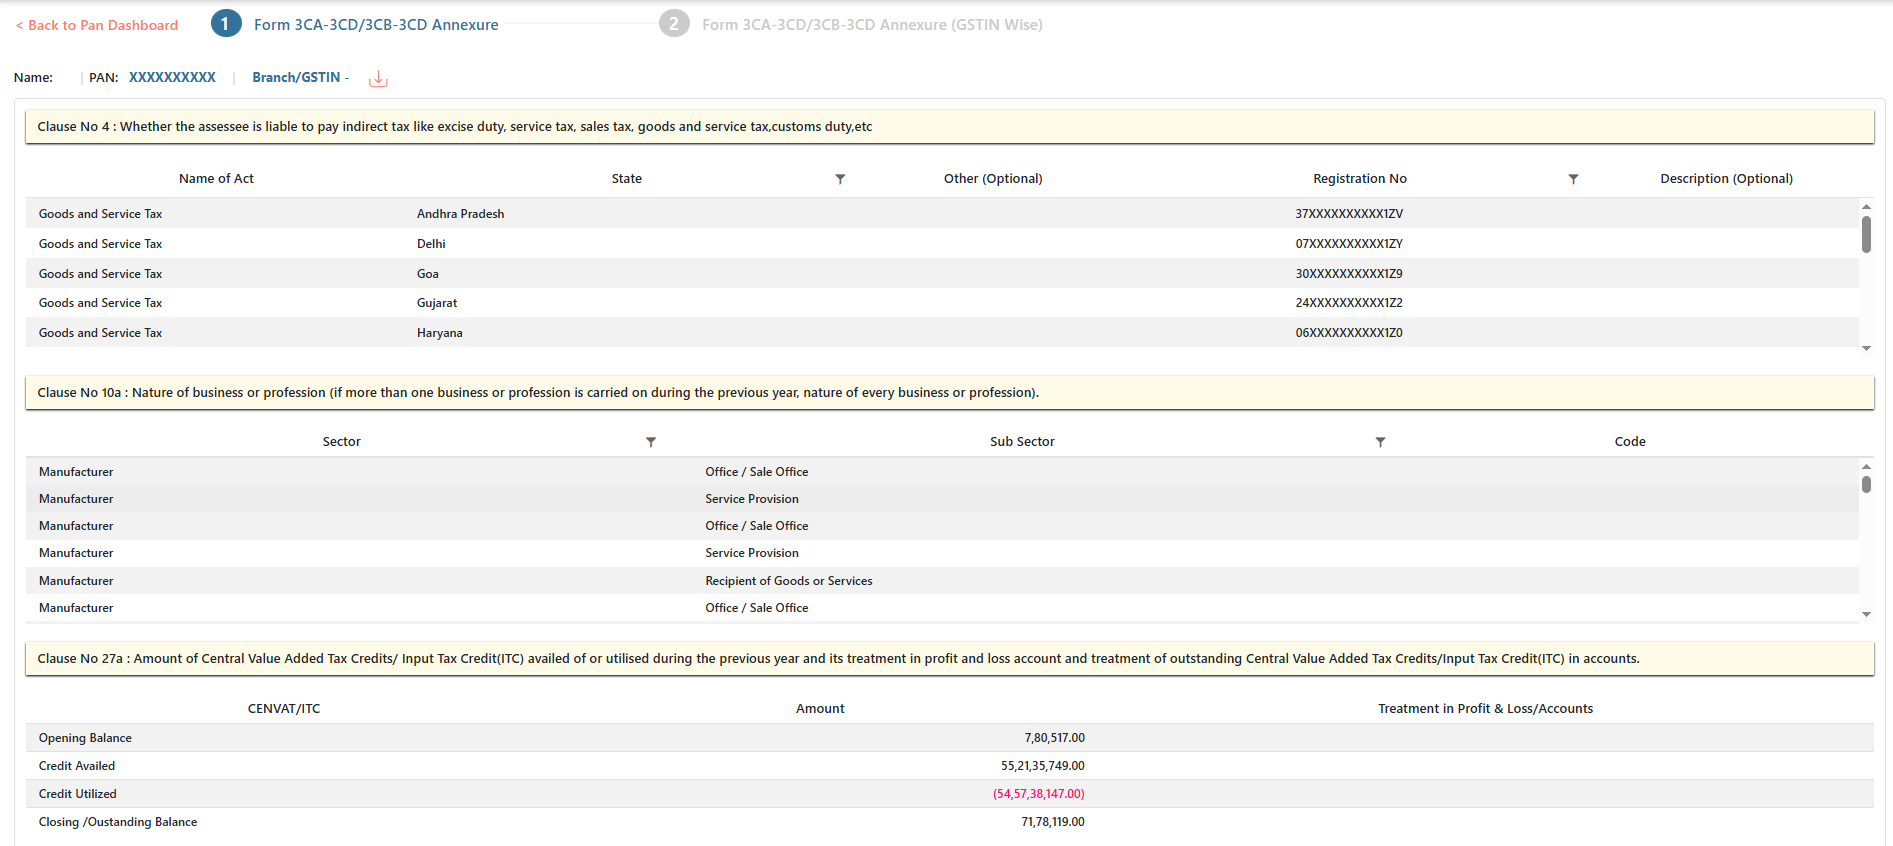Click the Sector column header
Image resolution: width=1893 pixels, height=846 pixels.
click(x=342, y=442)
